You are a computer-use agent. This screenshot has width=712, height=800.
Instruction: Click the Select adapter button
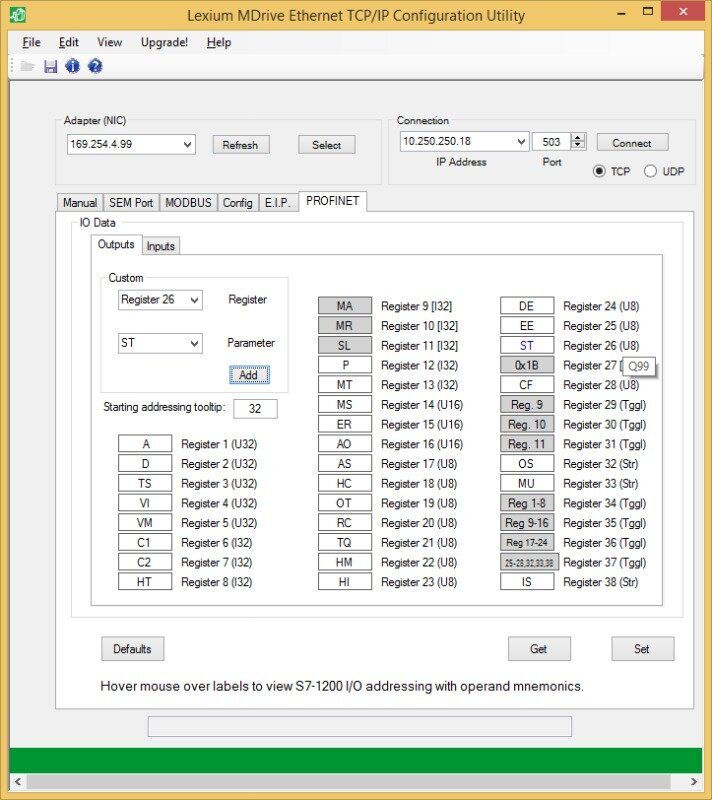click(326, 145)
